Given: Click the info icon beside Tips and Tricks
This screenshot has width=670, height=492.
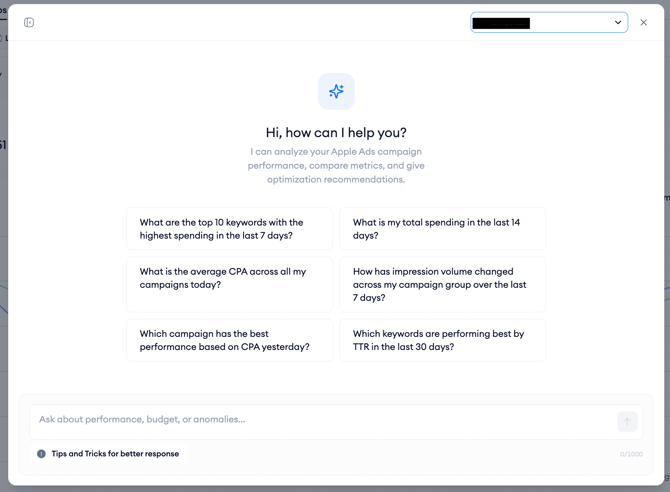Looking at the screenshot, I should coord(41,454).
